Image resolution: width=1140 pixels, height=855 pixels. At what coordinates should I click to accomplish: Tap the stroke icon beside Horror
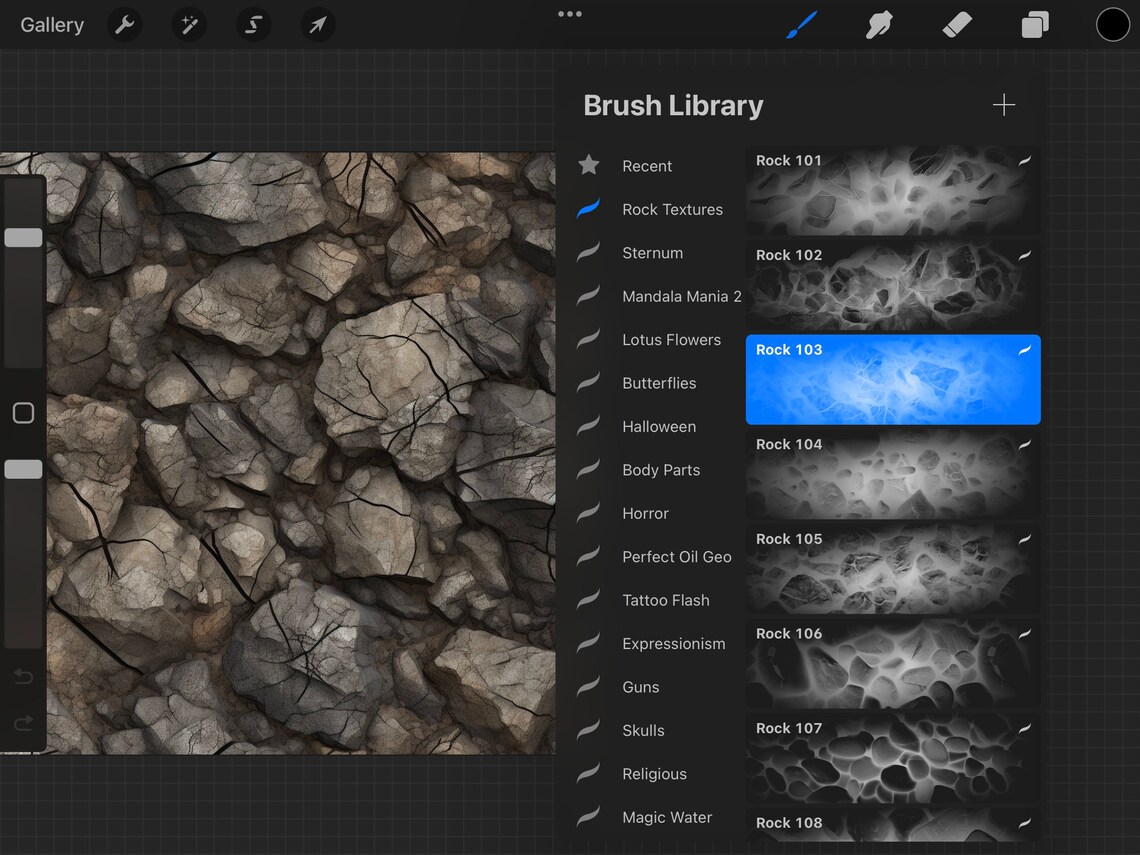(588, 513)
